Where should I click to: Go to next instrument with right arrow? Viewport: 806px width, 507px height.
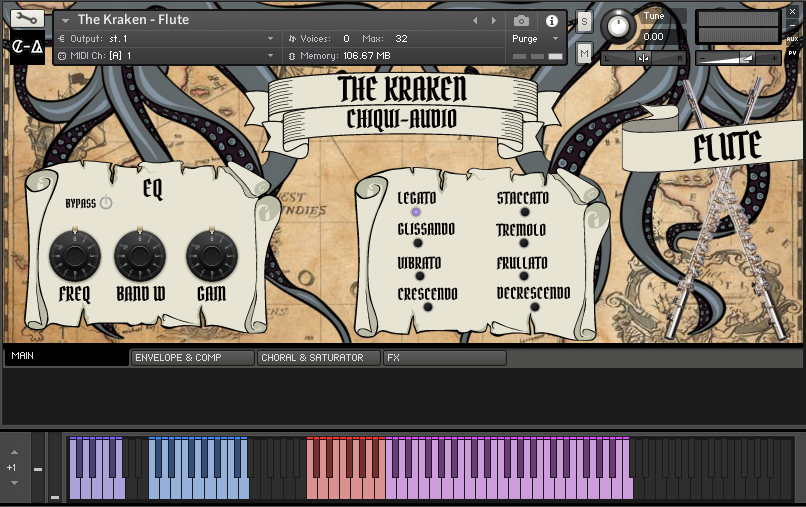[x=494, y=21]
